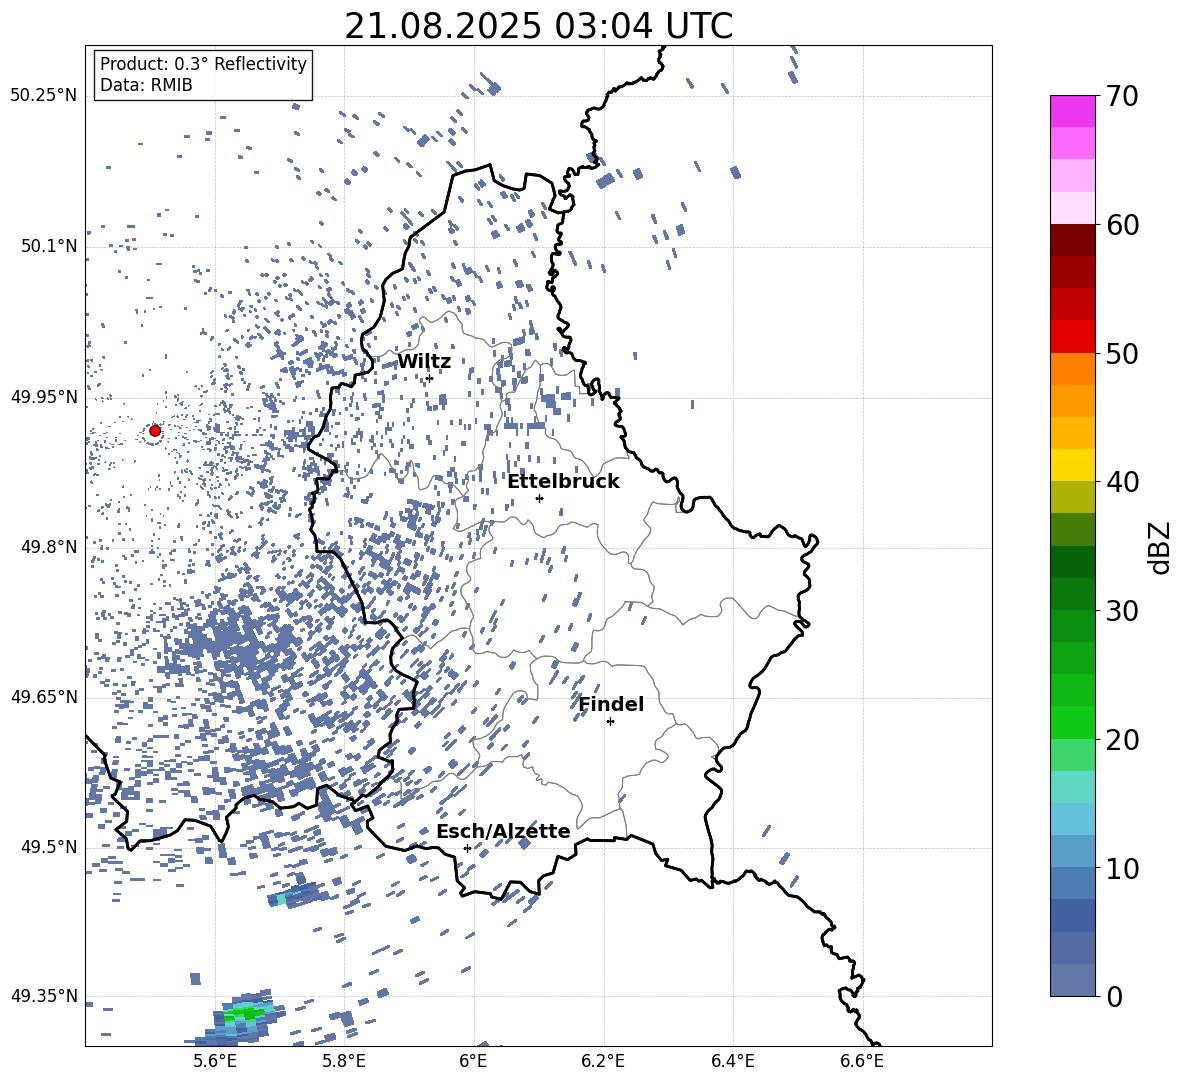This screenshot has height=1081, width=1184.
Task: Click the 40 tick on colorbar
Action: (1121, 482)
